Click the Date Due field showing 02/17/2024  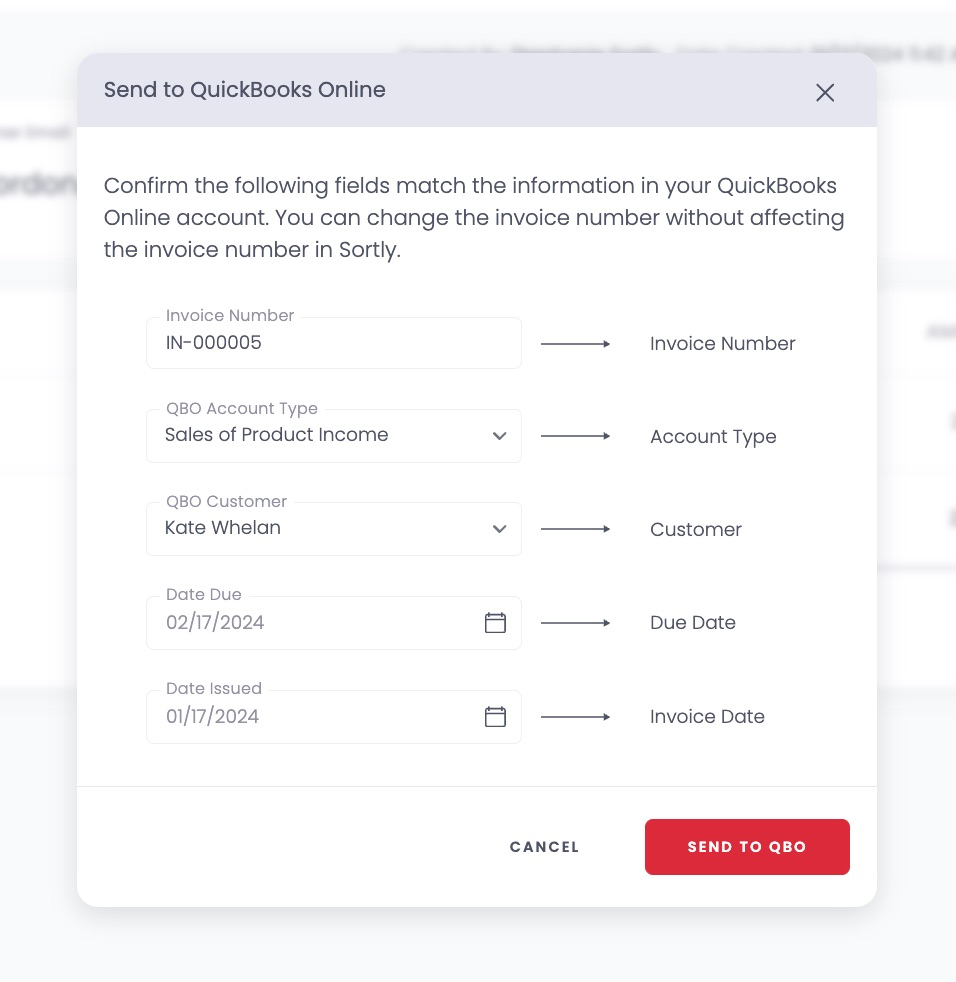[300, 622]
